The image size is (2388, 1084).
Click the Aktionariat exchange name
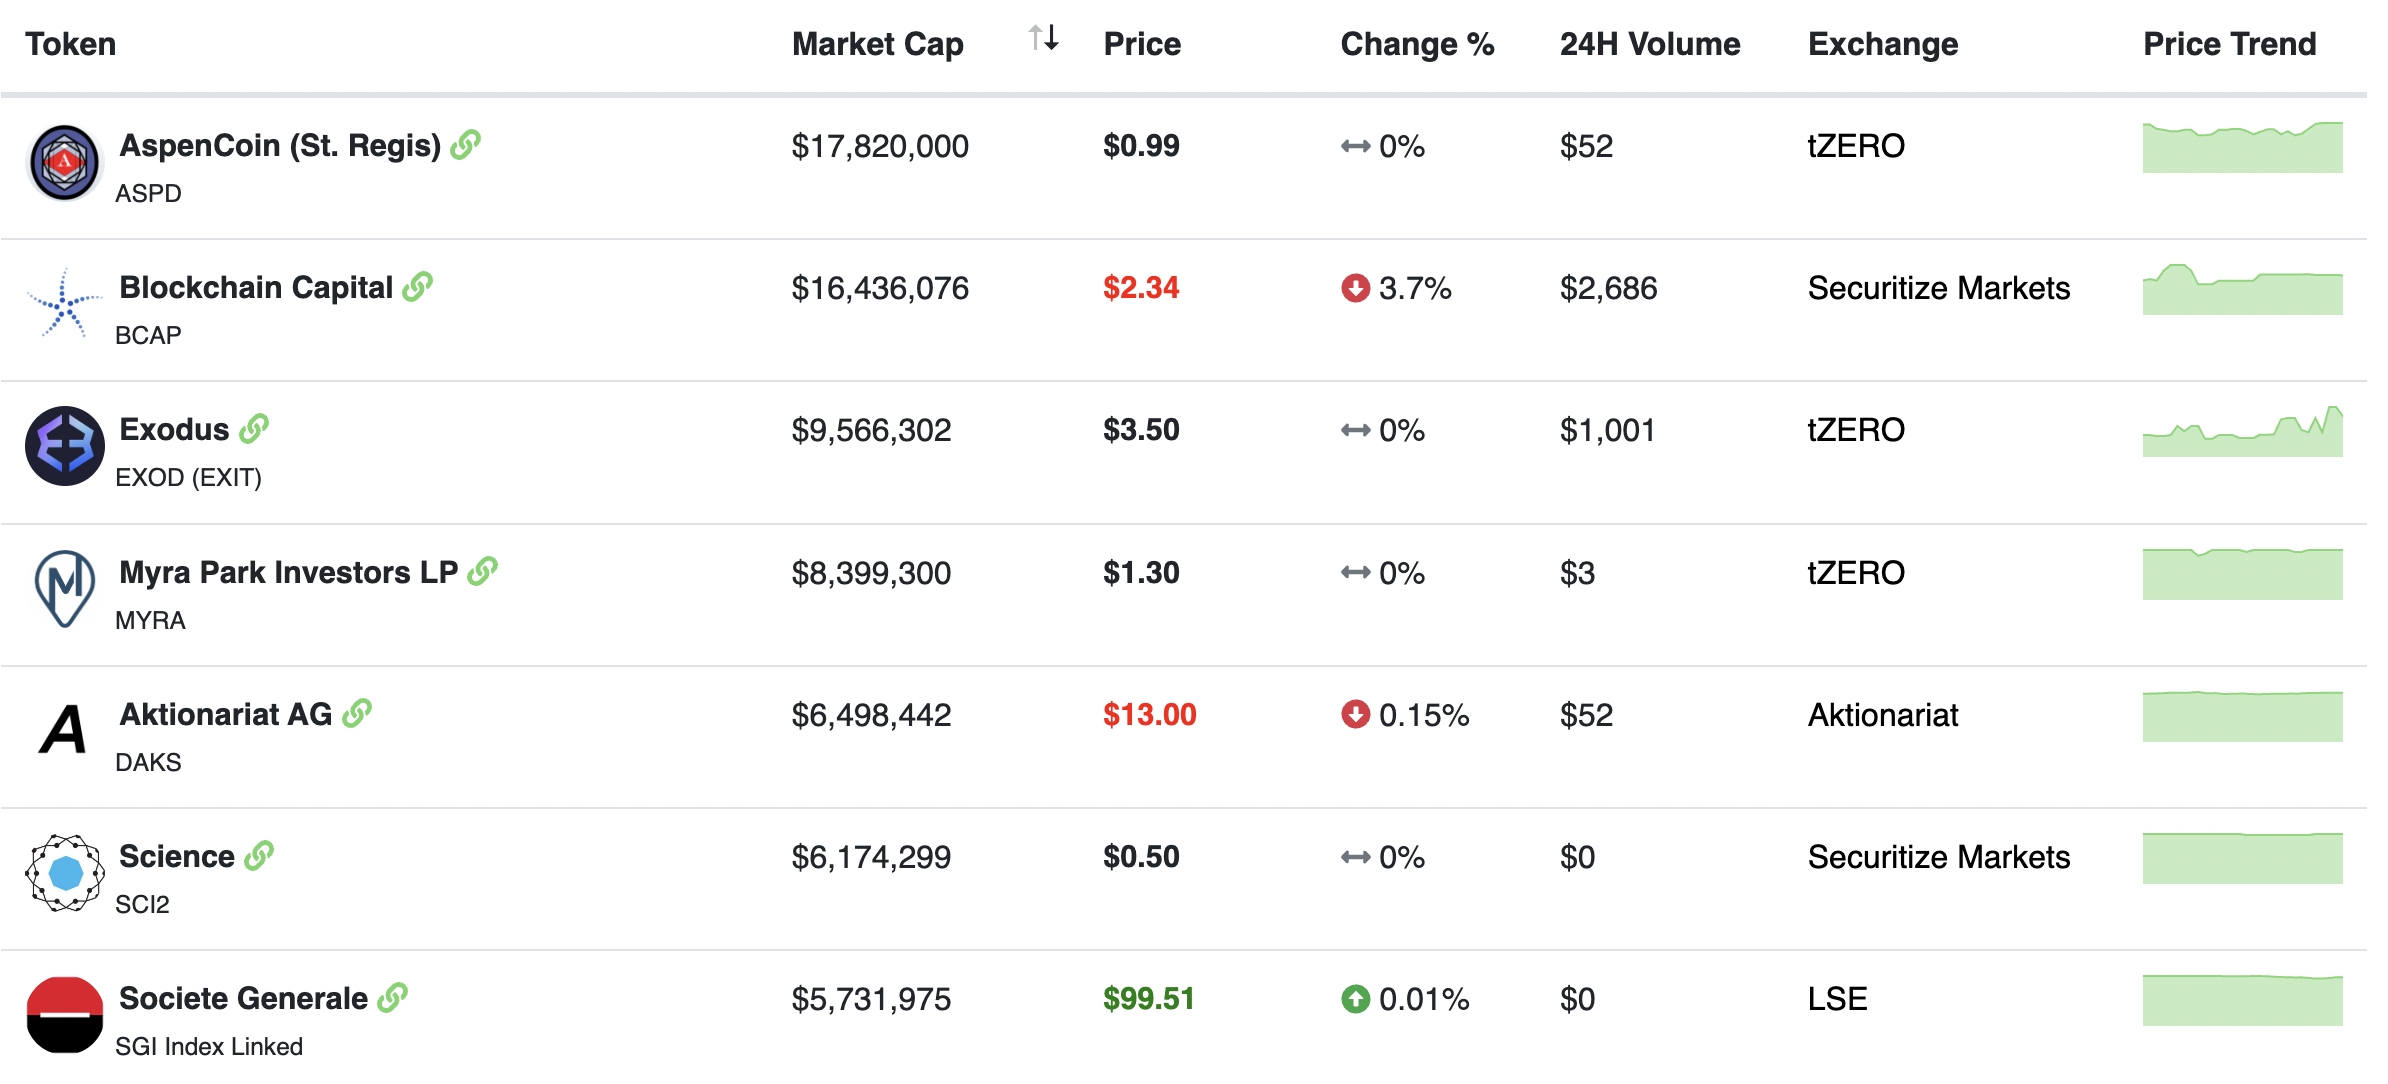point(1883,715)
